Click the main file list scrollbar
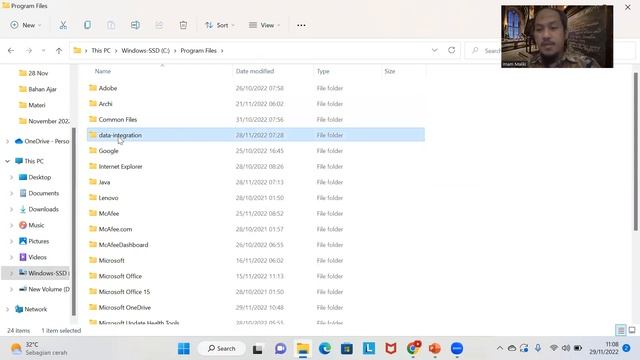Screen dimensions: 640x360 636,151
